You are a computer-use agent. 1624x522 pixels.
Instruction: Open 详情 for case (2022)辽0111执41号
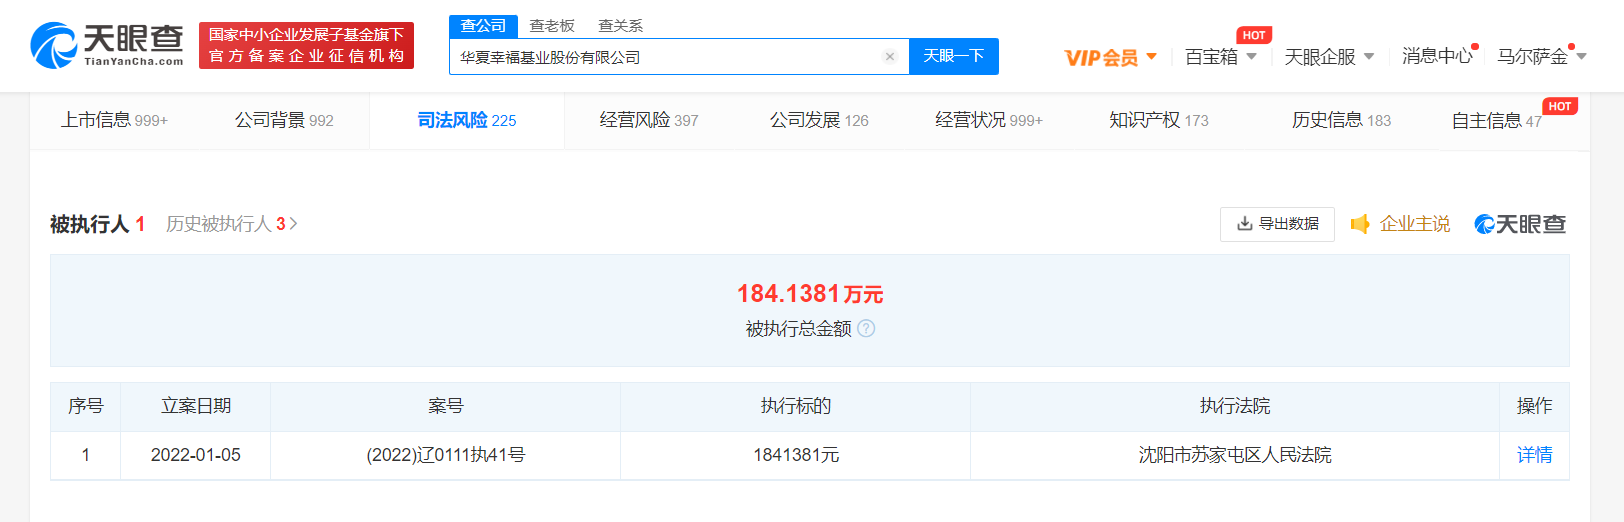tap(1535, 455)
